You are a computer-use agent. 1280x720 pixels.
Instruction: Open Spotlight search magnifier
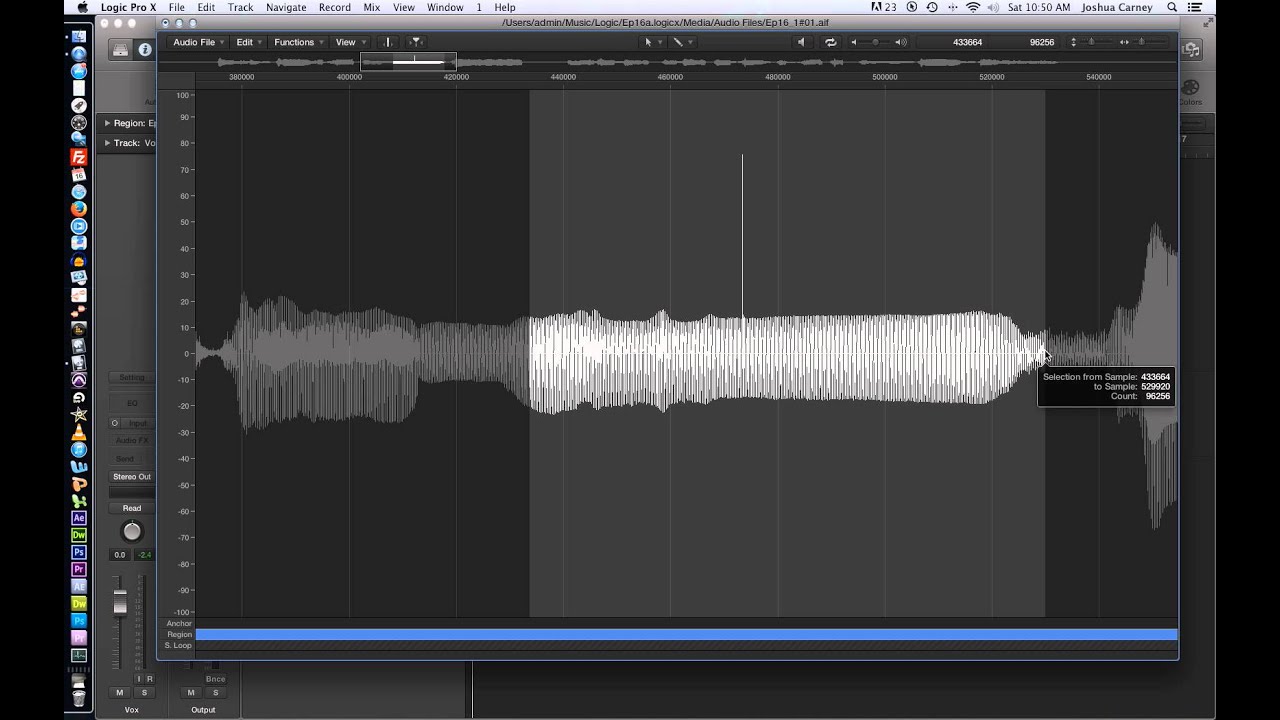tap(1172, 7)
